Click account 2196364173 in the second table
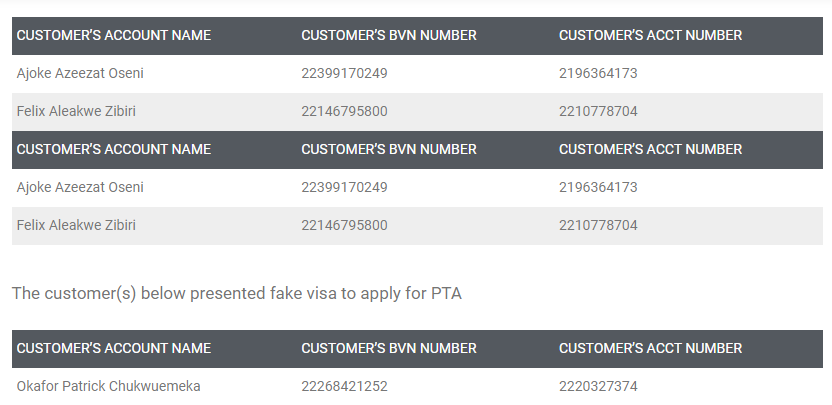This screenshot has width=832, height=405. click(598, 187)
